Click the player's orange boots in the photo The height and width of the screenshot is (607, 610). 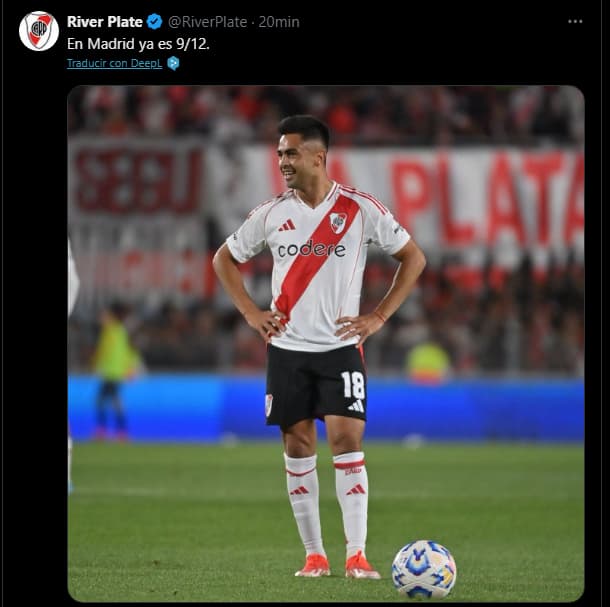coord(337,566)
